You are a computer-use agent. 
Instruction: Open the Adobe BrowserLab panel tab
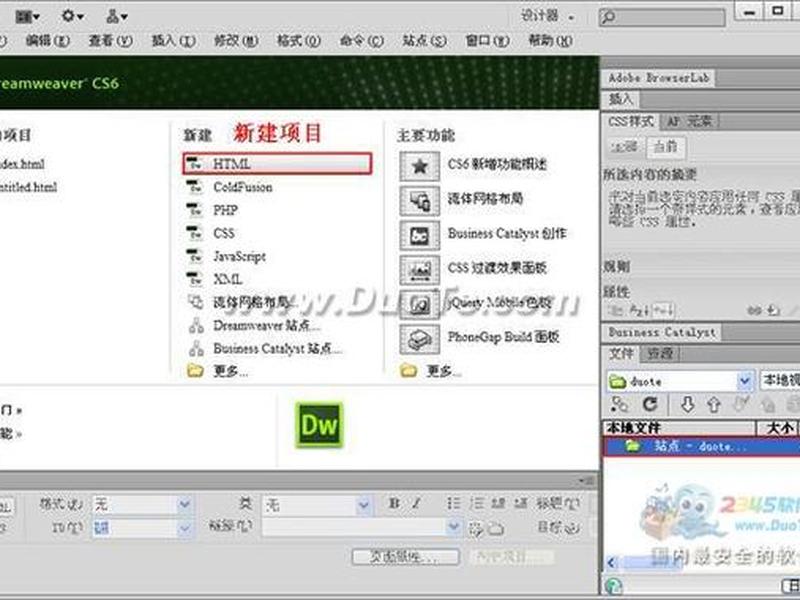(659, 78)
